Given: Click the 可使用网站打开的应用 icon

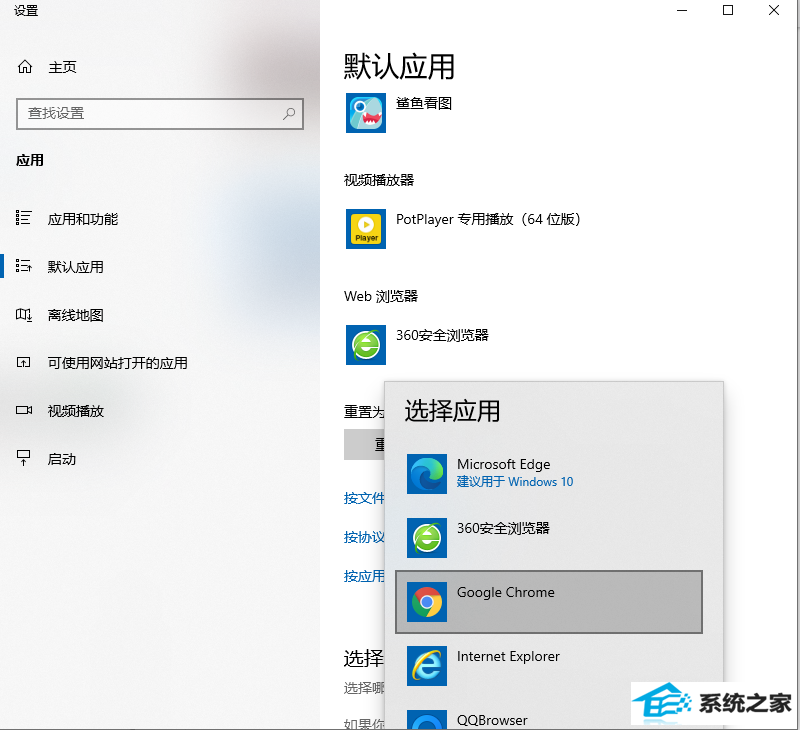Looking at the screenshot, I should click(x=23, y=363).
